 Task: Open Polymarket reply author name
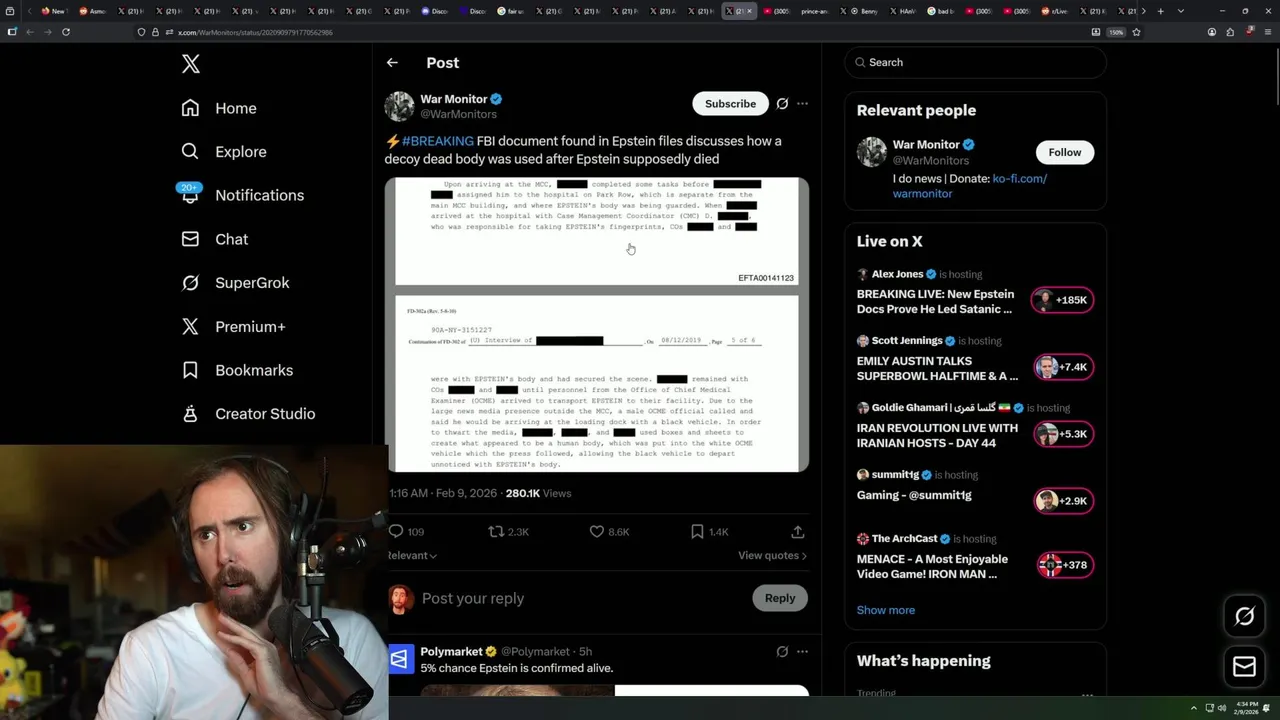(451, 651)
